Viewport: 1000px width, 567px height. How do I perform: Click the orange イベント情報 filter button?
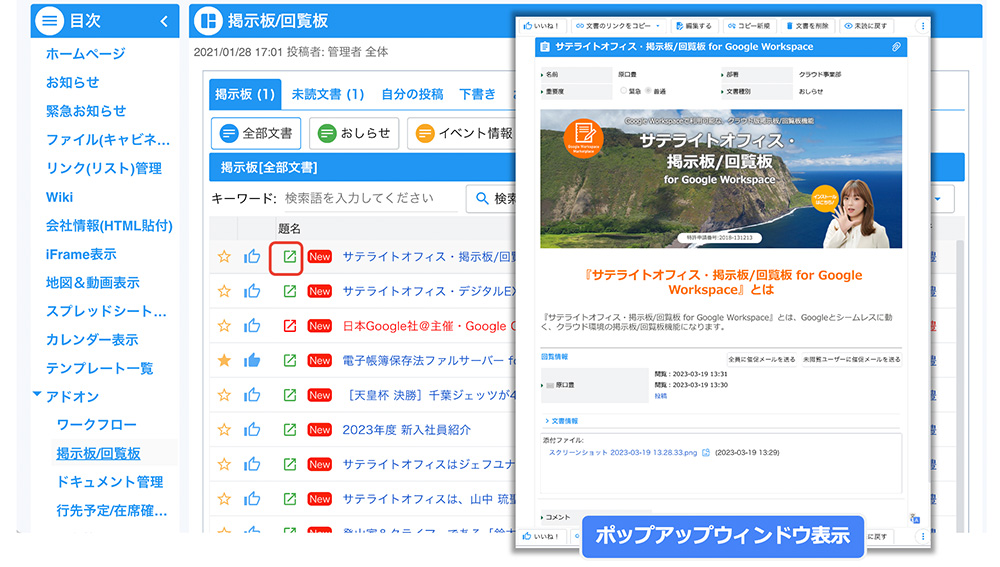click(462, 133)
